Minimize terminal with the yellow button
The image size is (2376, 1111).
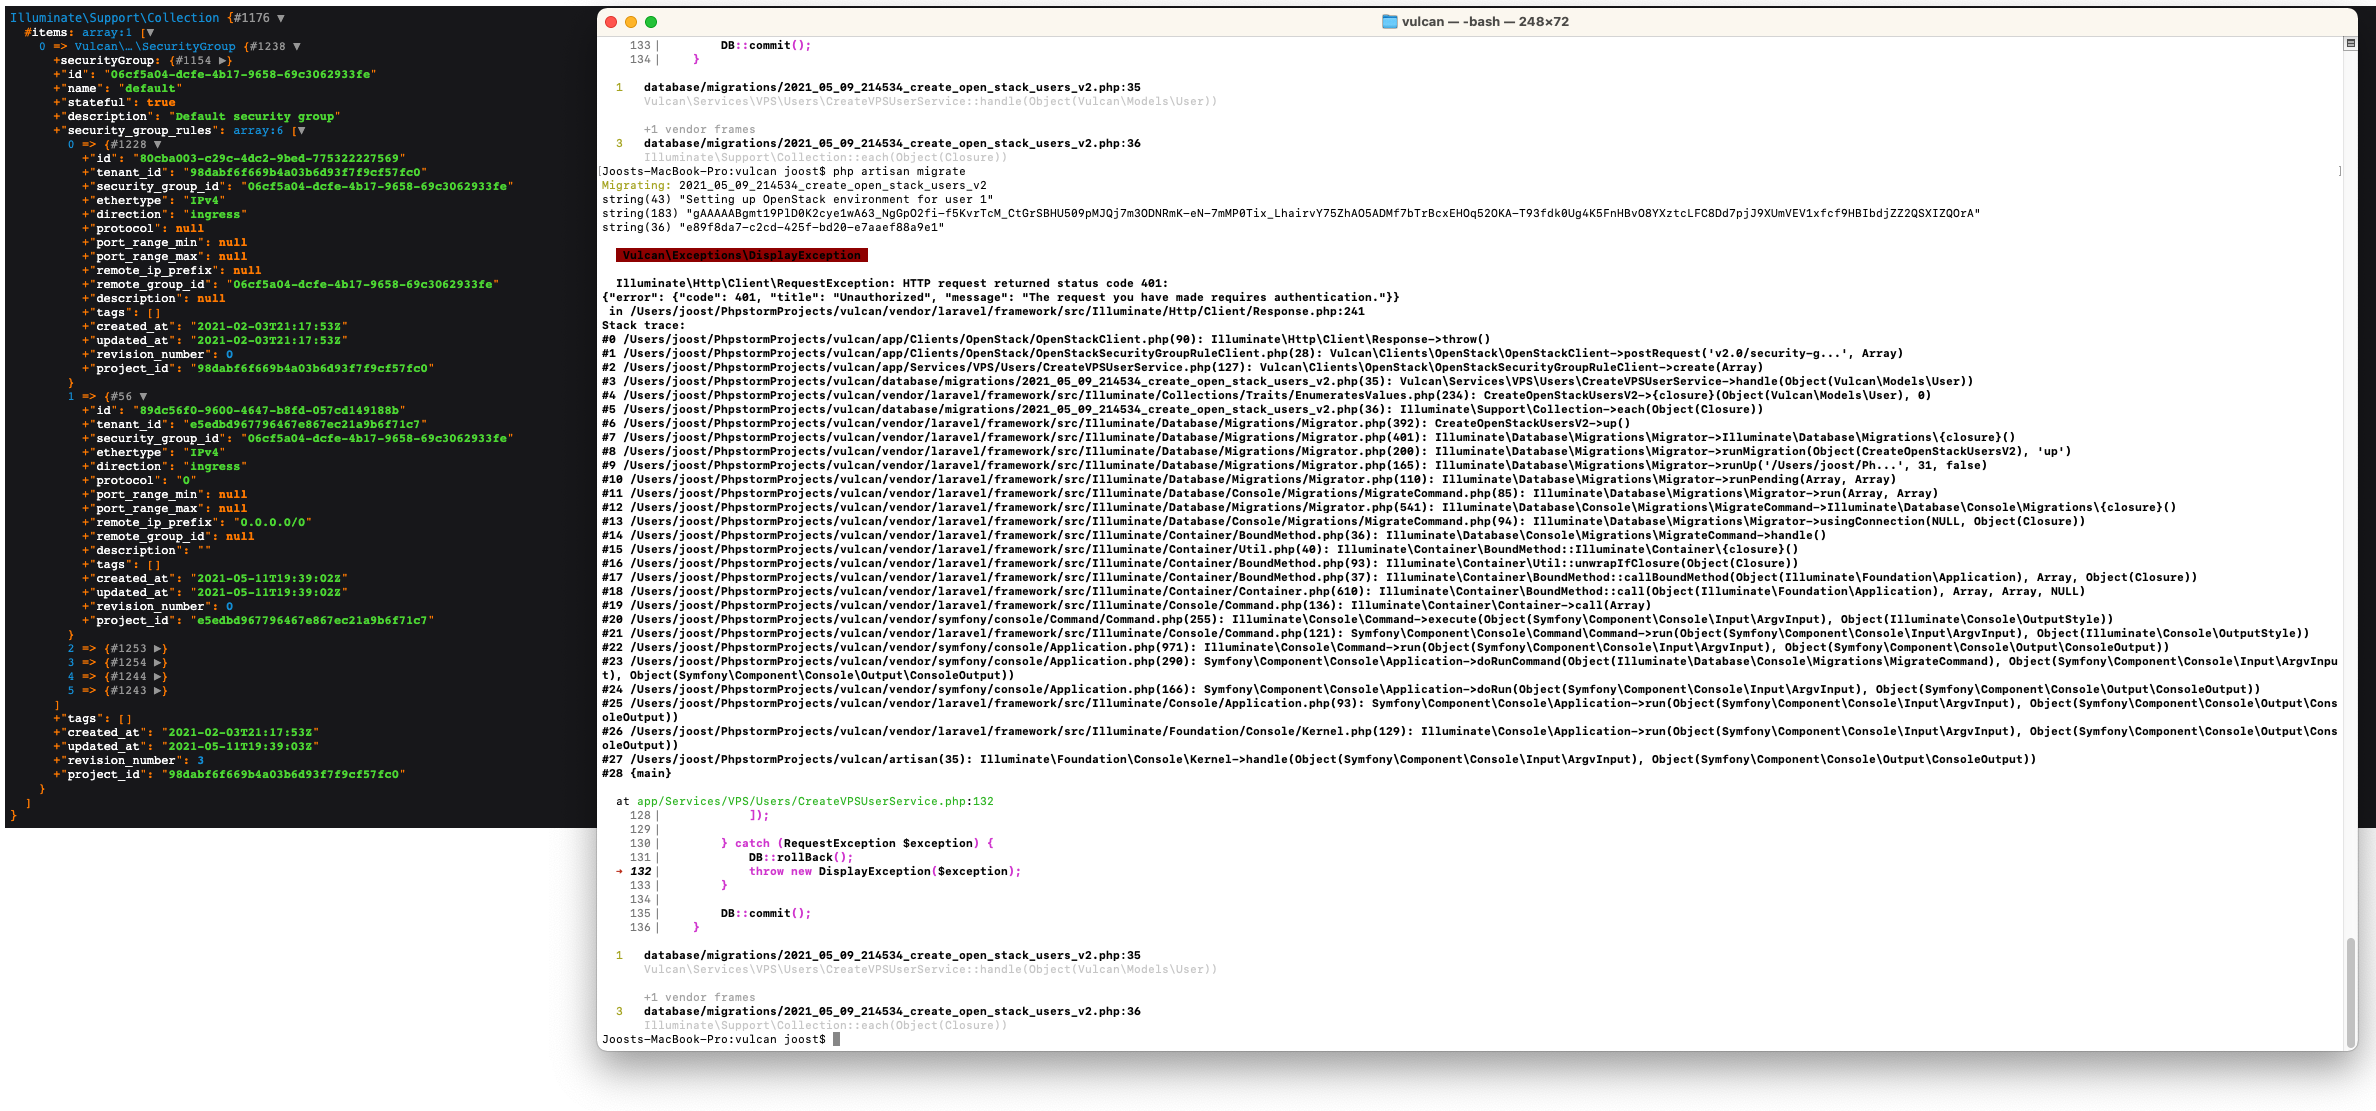tap(631, 22)
